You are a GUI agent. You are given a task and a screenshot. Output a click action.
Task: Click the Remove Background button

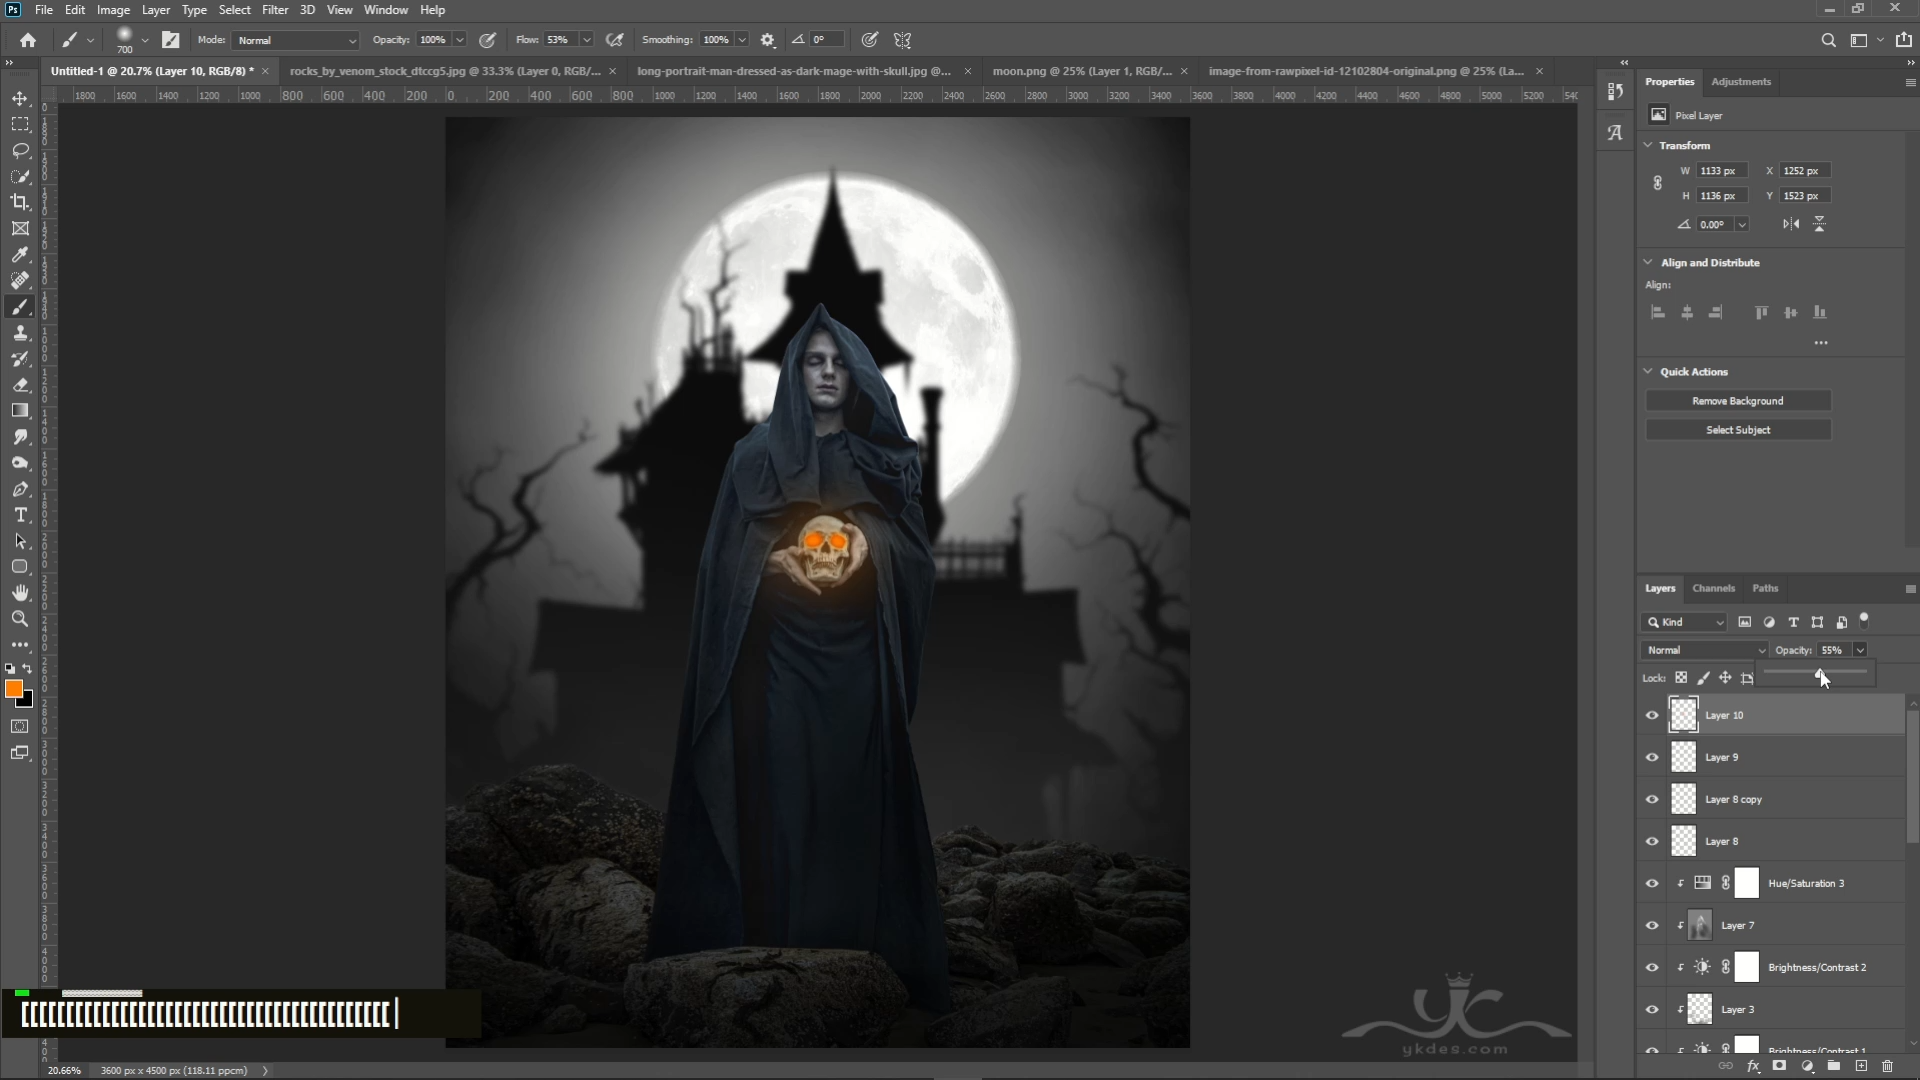pos(1738,401)
